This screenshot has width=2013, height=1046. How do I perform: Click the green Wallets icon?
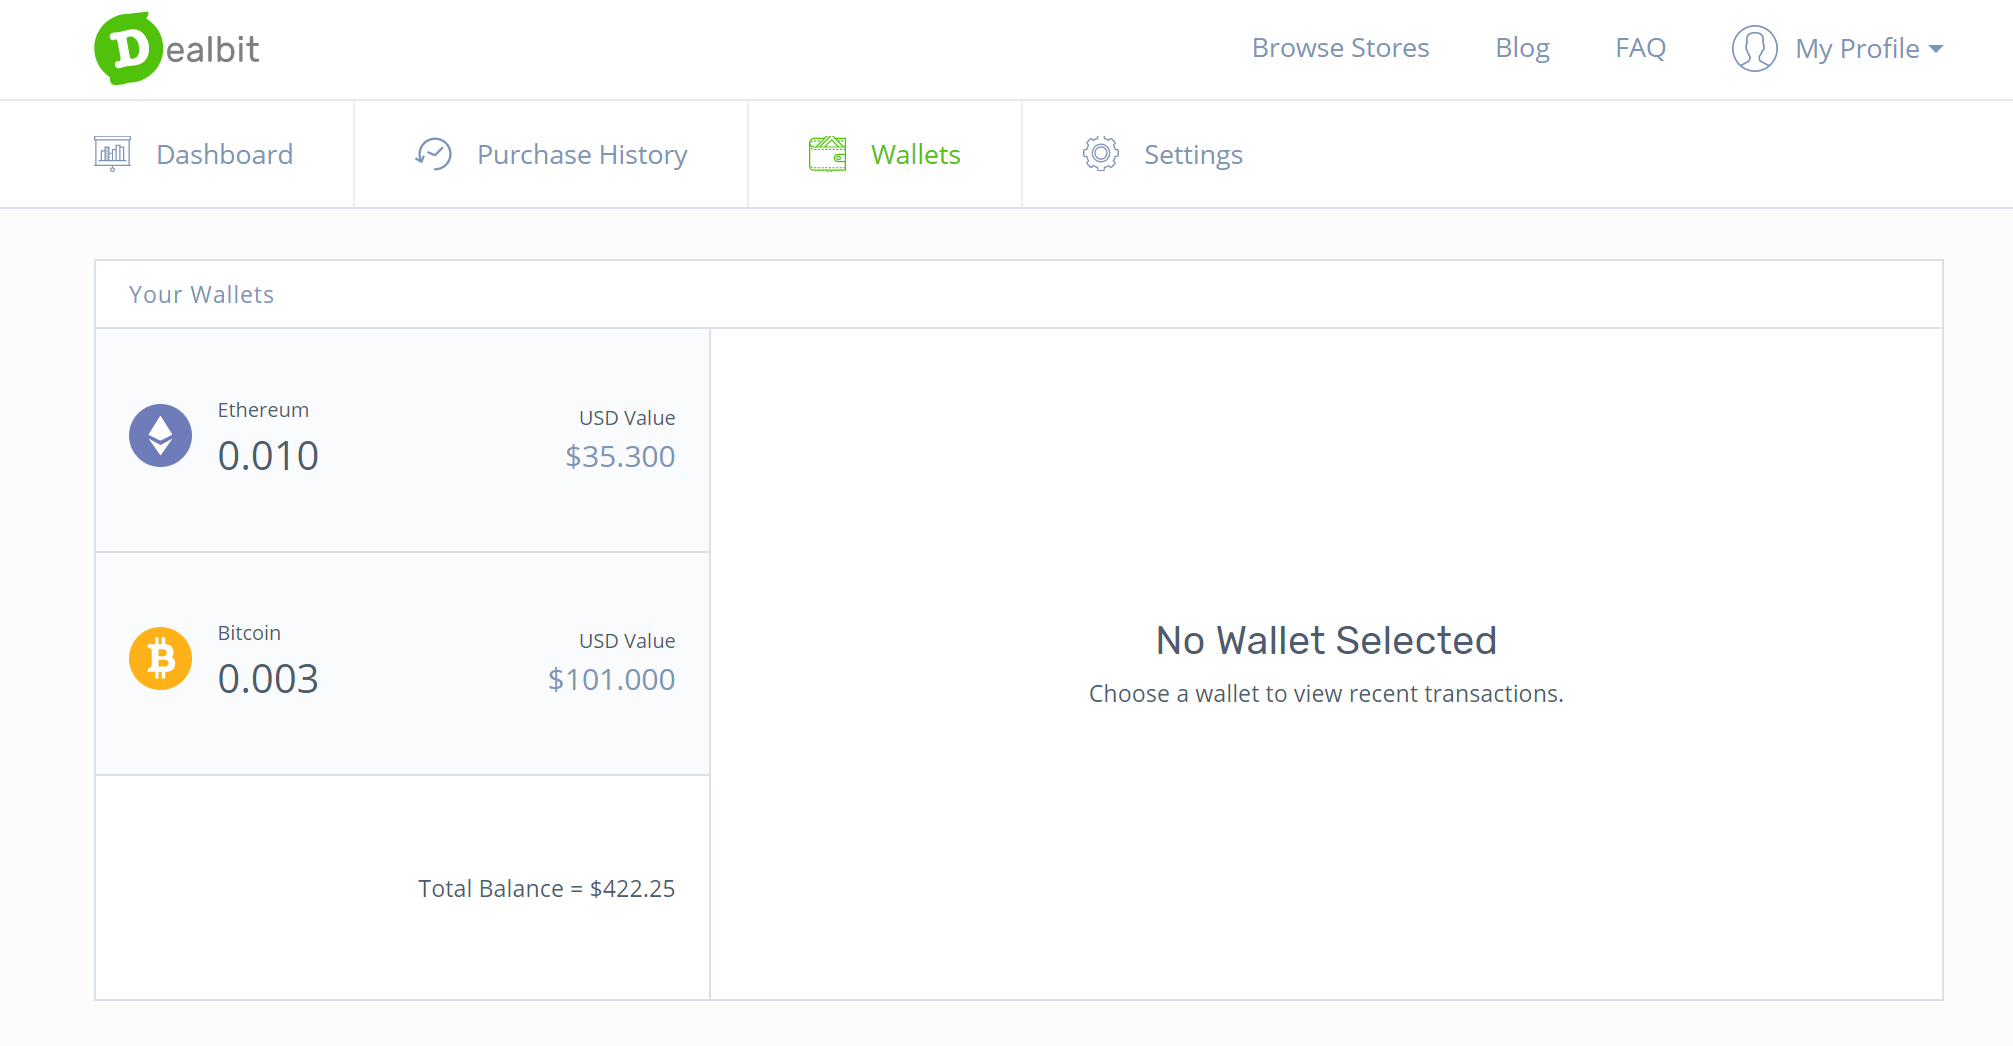tap(827, 154)
